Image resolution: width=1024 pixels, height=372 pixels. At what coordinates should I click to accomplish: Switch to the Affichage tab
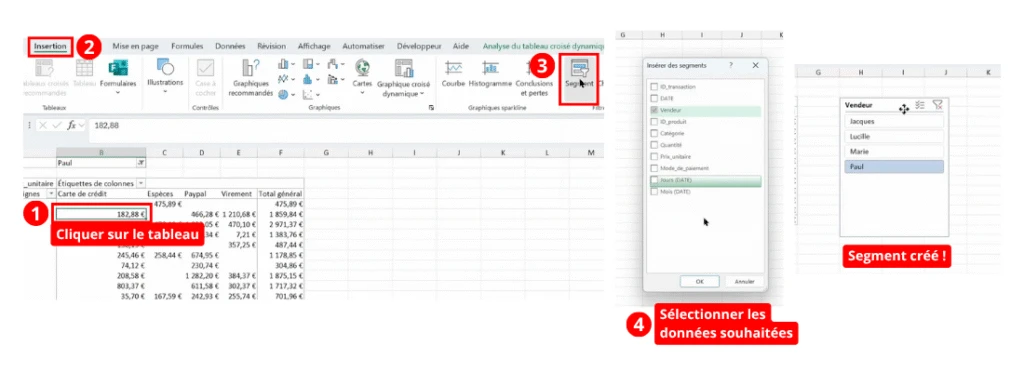(314, 46)
